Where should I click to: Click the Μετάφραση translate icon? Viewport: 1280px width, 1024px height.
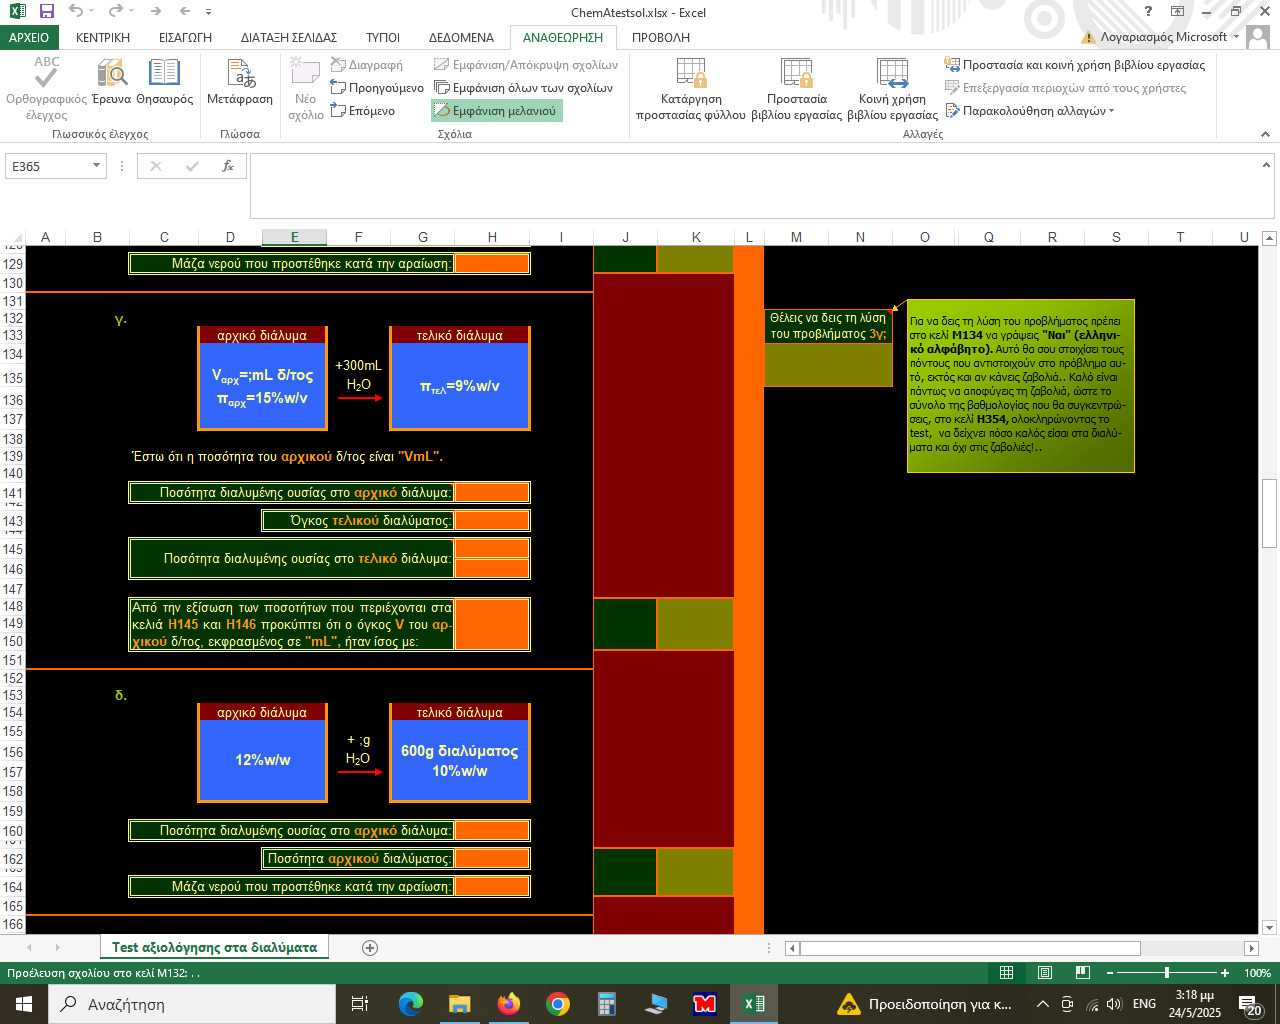[x=240, y=75]
